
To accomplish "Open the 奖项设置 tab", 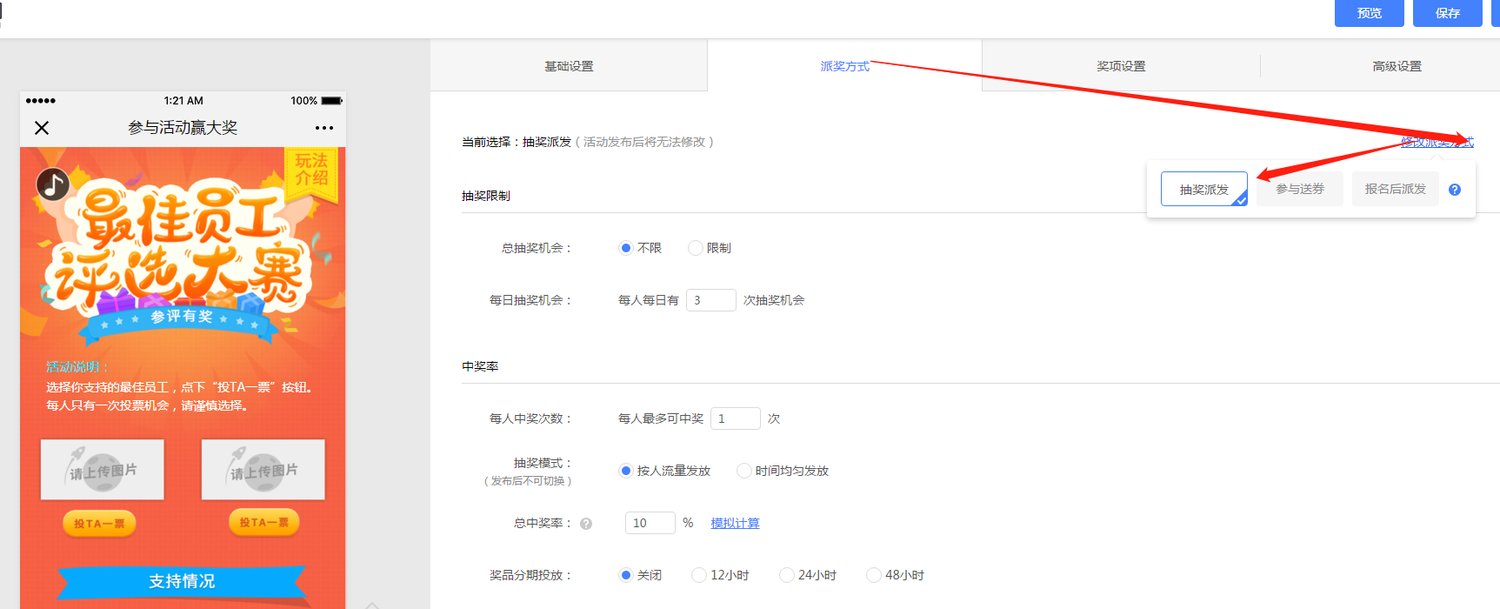I will pos(1120,67).
